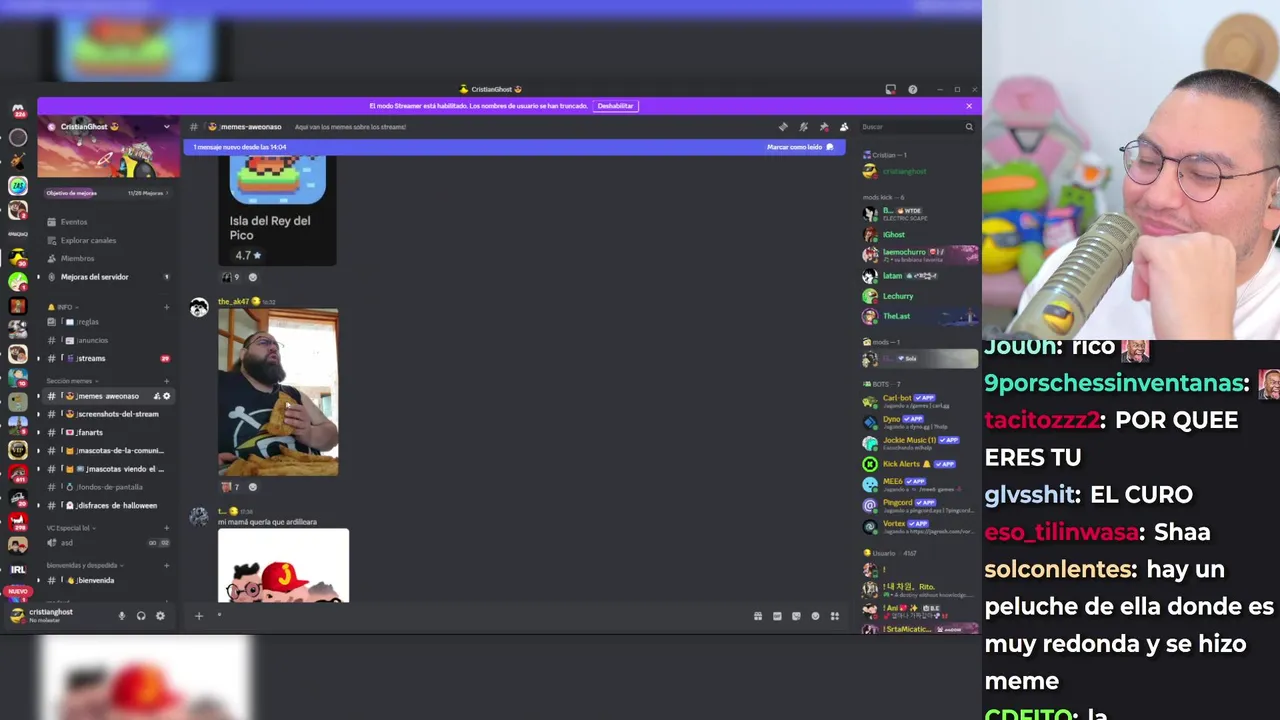Open the_ak47 bearded man image
Viewport: 1280px width, 720px height.
coord(278,392)
